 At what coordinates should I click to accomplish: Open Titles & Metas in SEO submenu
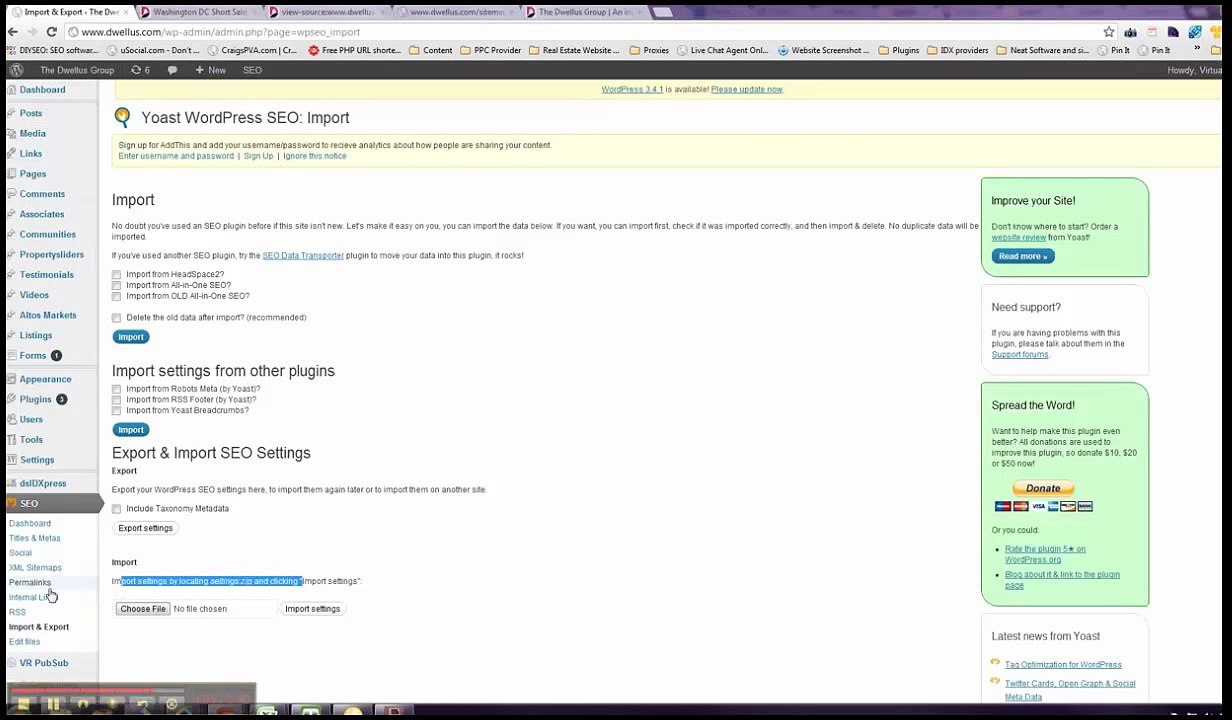tap(35, 538)
